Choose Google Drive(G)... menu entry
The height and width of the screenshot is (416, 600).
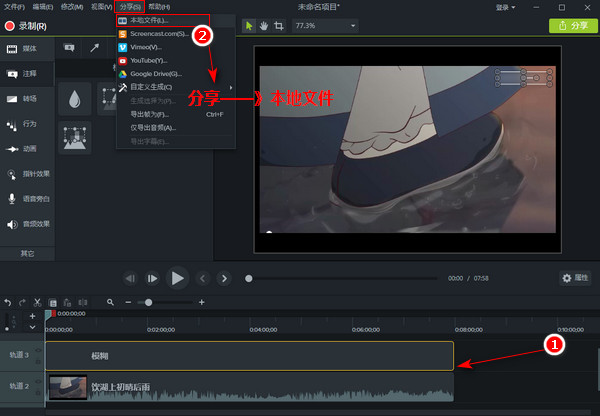pos(176,74)
